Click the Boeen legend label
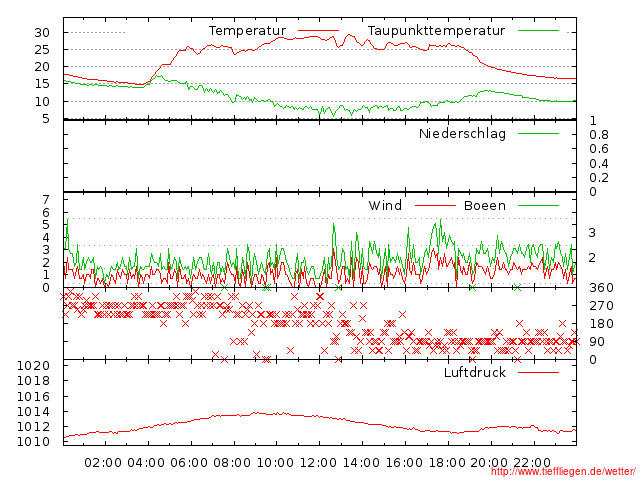Screen dimensions: 640x480 [x=485, y=206]
